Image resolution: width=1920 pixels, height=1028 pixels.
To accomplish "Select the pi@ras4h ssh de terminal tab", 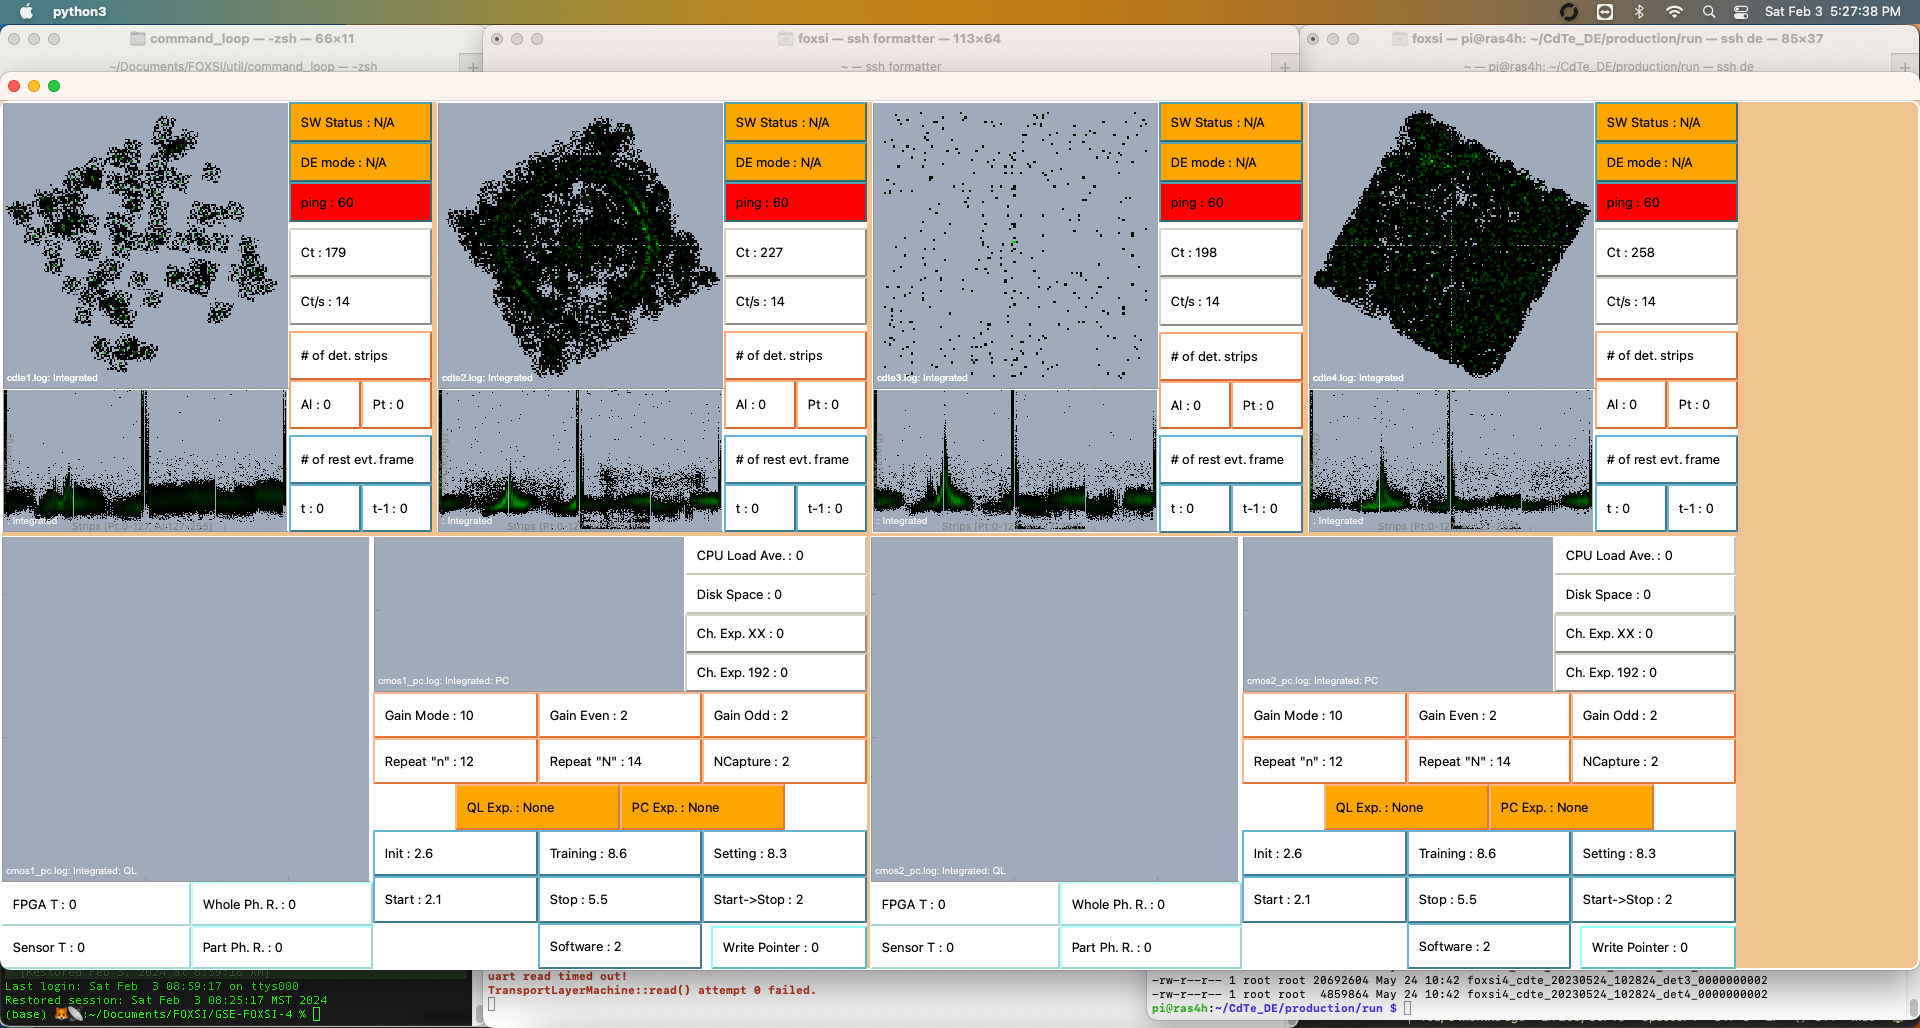I will pos(1608,66).
